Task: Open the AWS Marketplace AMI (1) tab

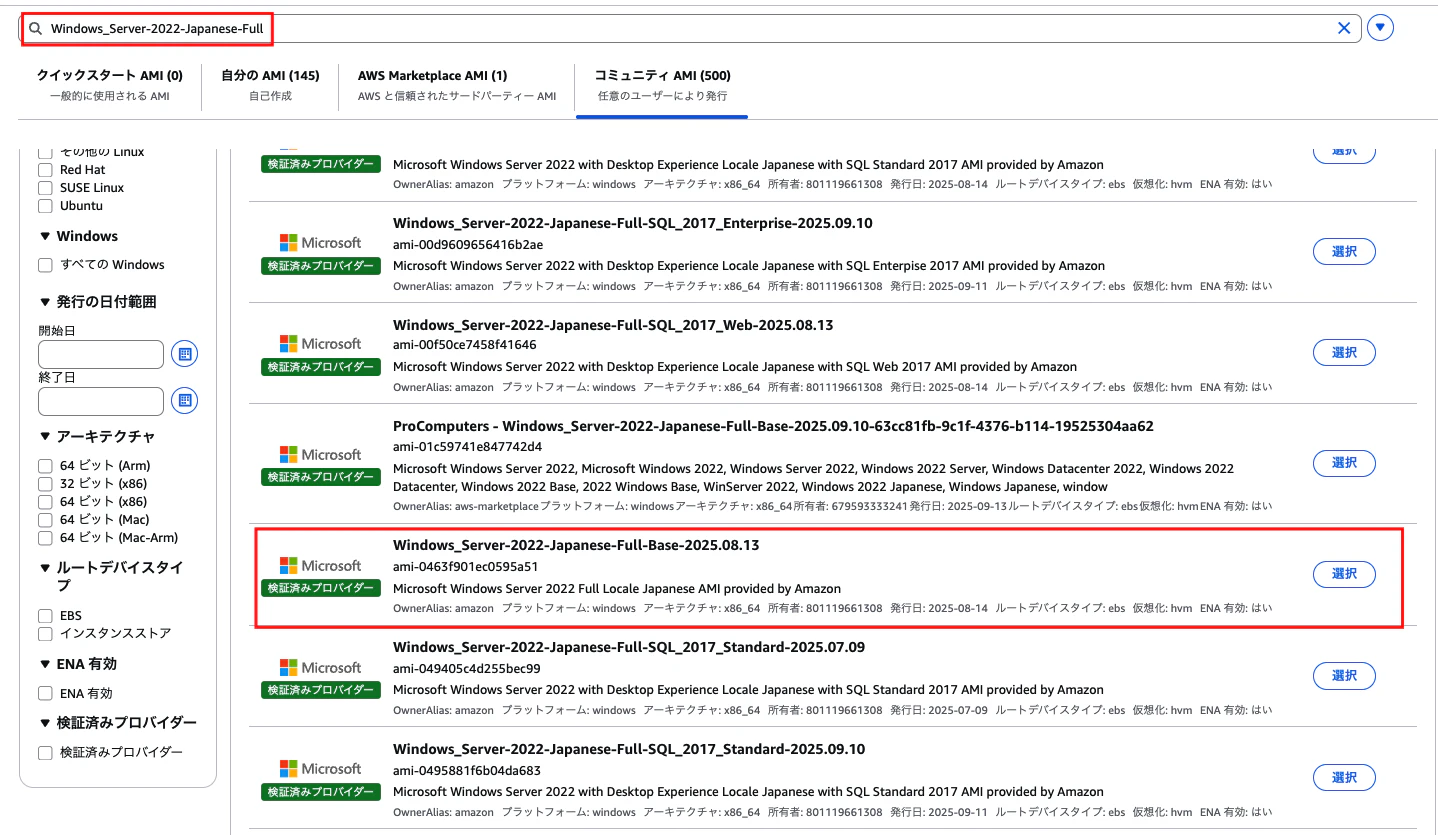Action: [456, 85]
